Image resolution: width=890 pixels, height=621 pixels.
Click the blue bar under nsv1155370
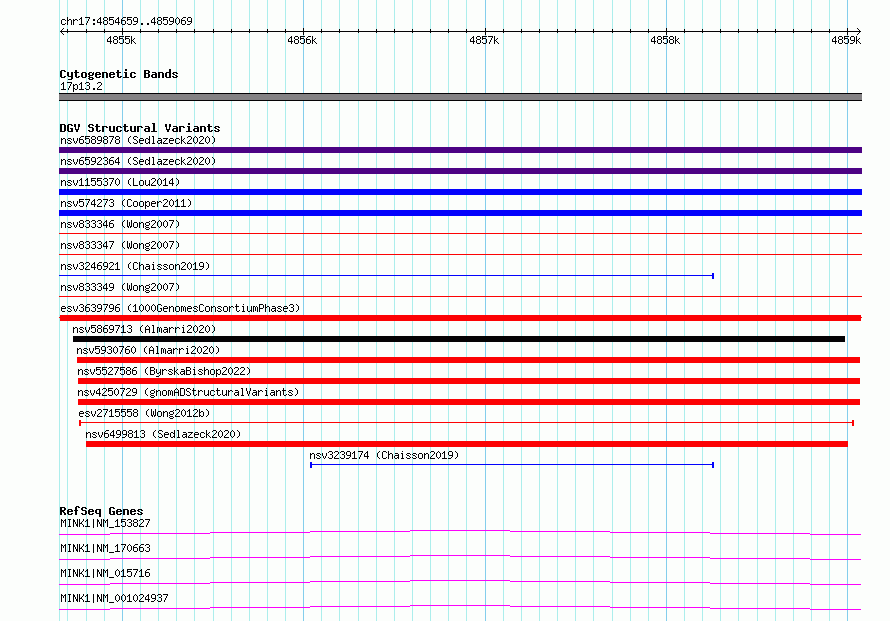click(460, 192)
